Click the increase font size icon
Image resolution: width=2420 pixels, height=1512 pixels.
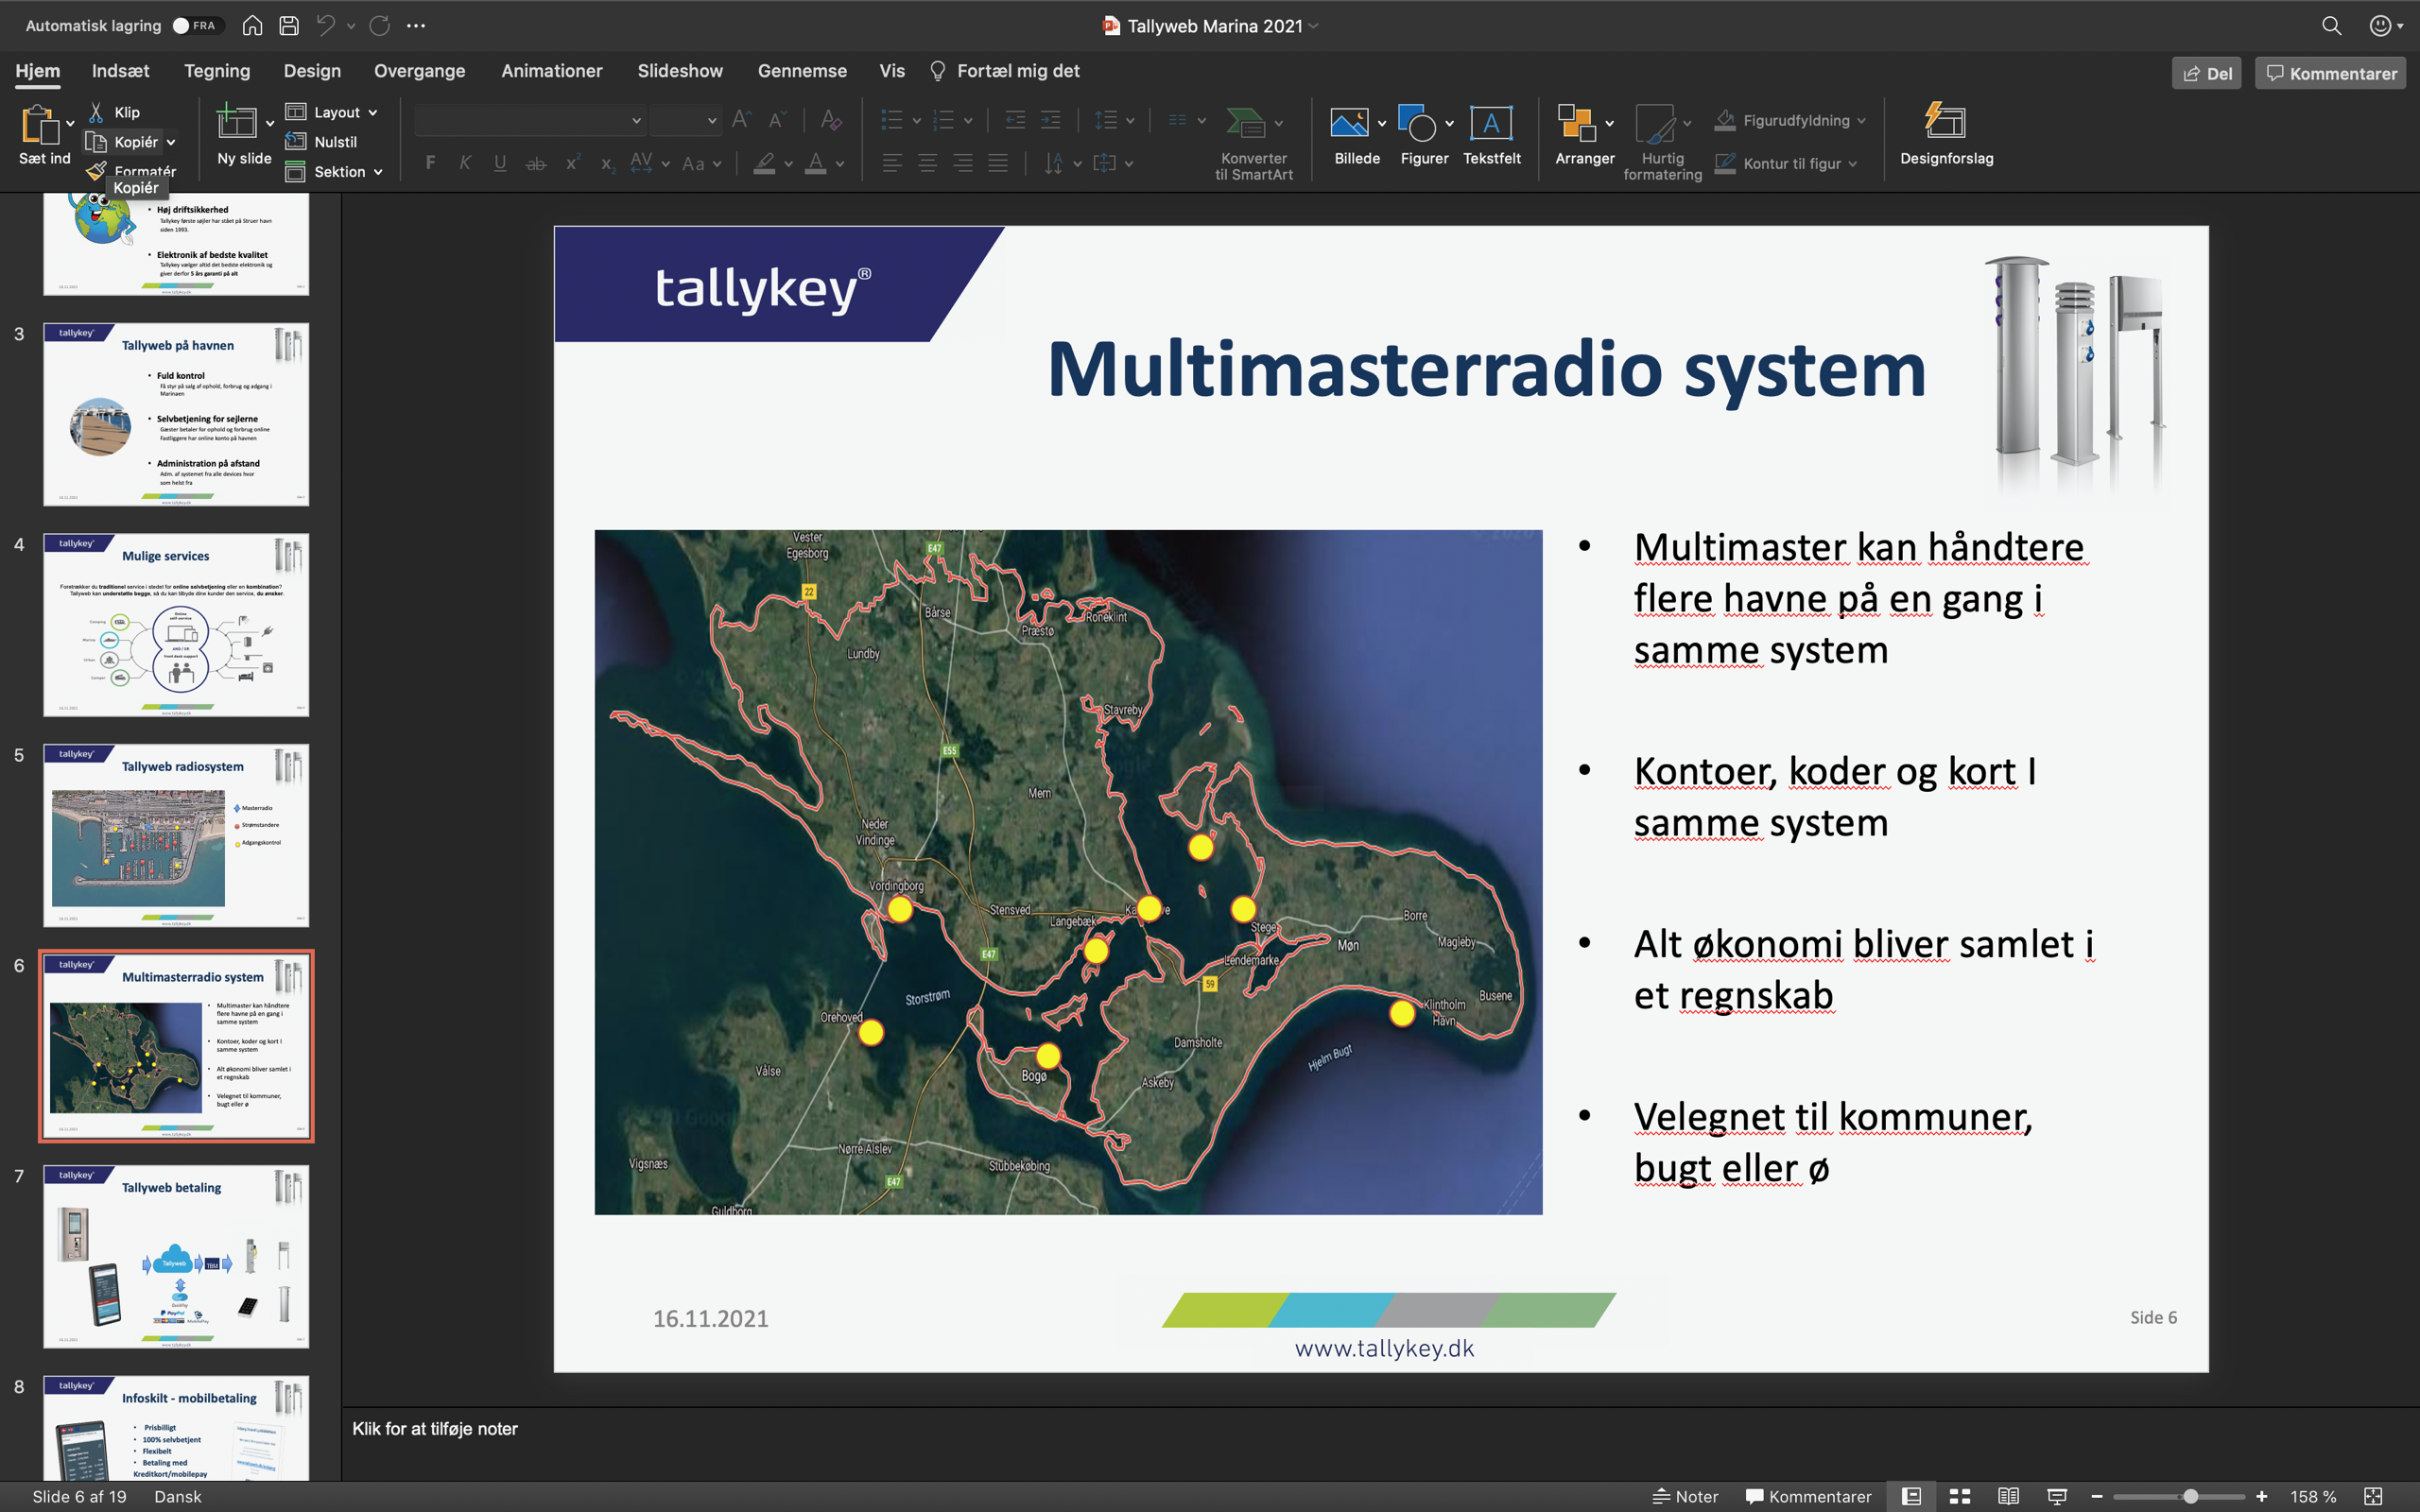click(x=741, y=120)
